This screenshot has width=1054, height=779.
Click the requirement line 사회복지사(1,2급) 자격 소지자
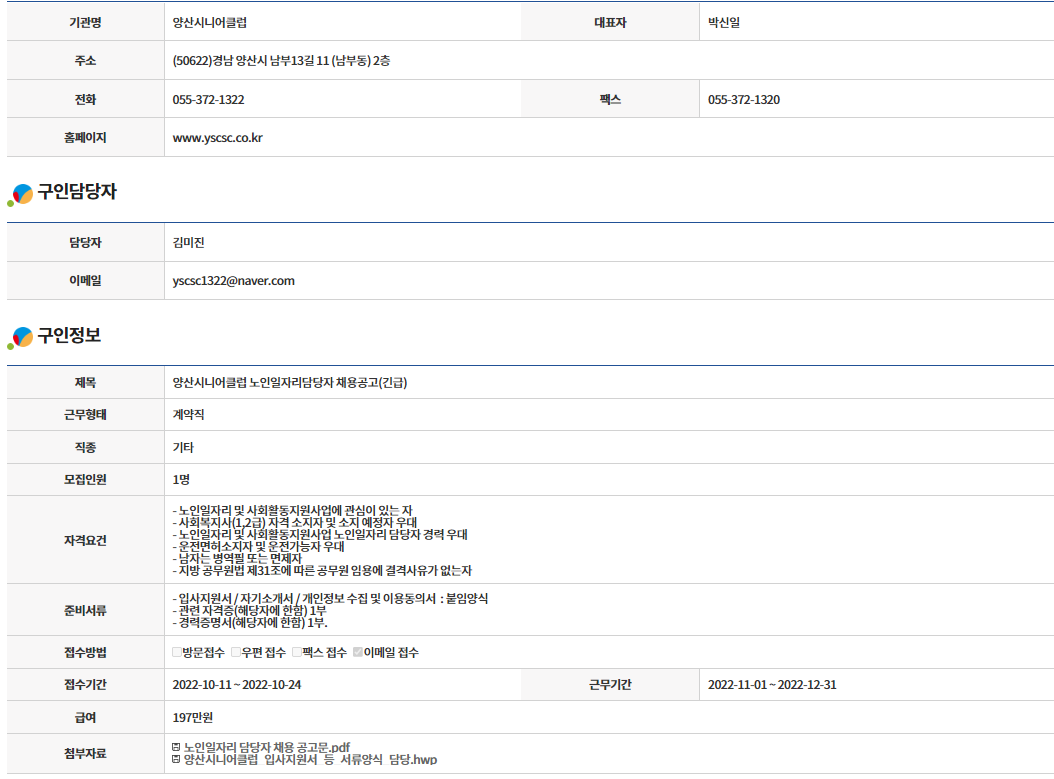[x=294, y=522]
